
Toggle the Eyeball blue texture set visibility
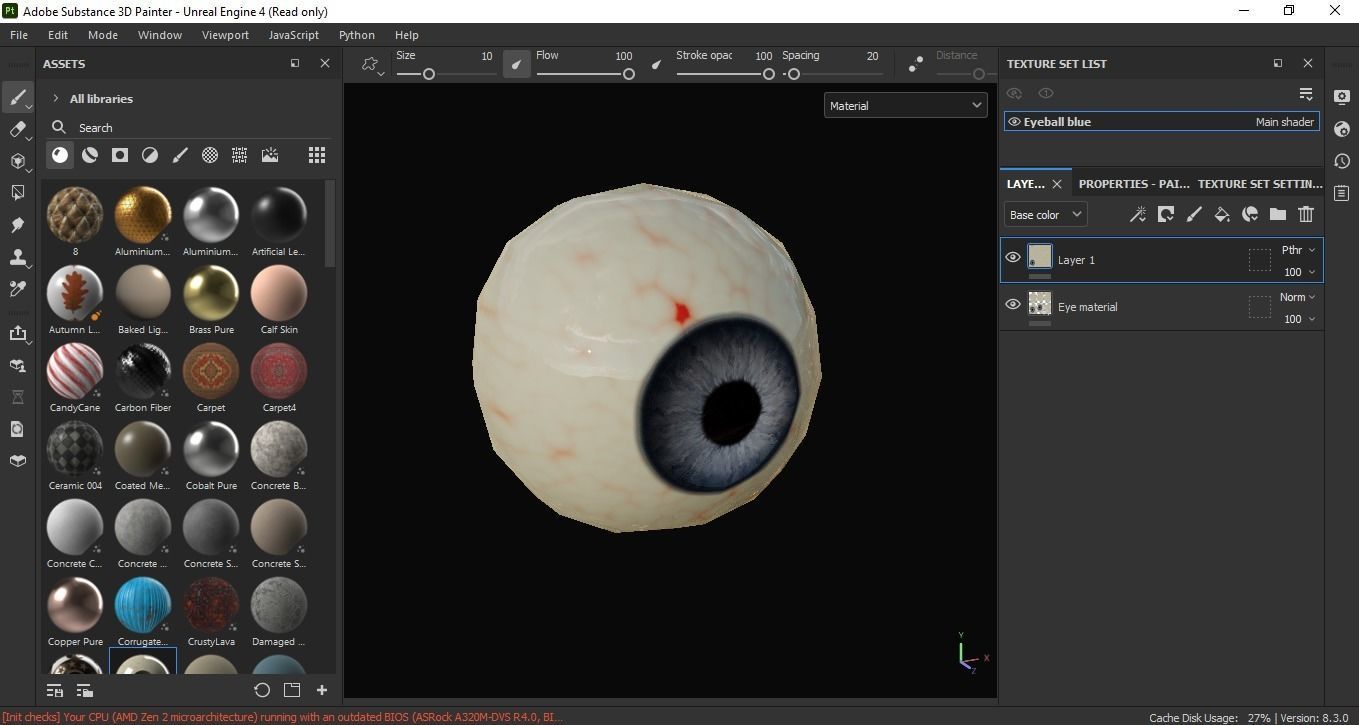click(1013, 121)
